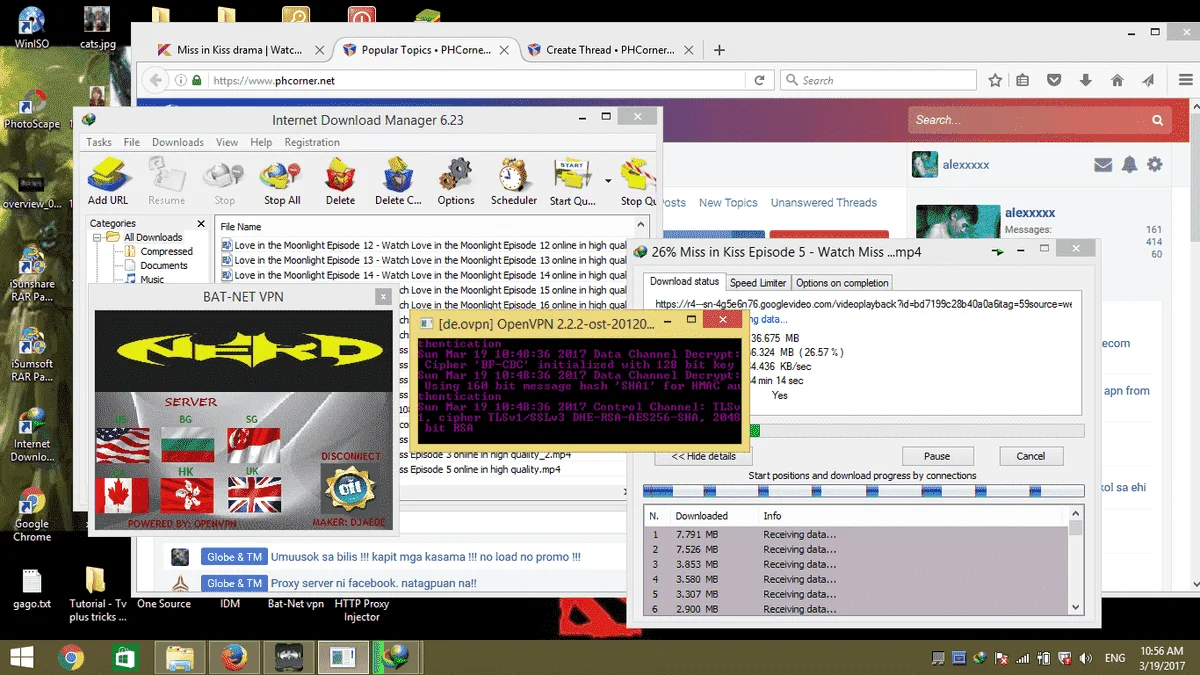The height and width of the screenshot is (675, 1200).
Task: Open the New Topics link
Action: coord(728,203)
